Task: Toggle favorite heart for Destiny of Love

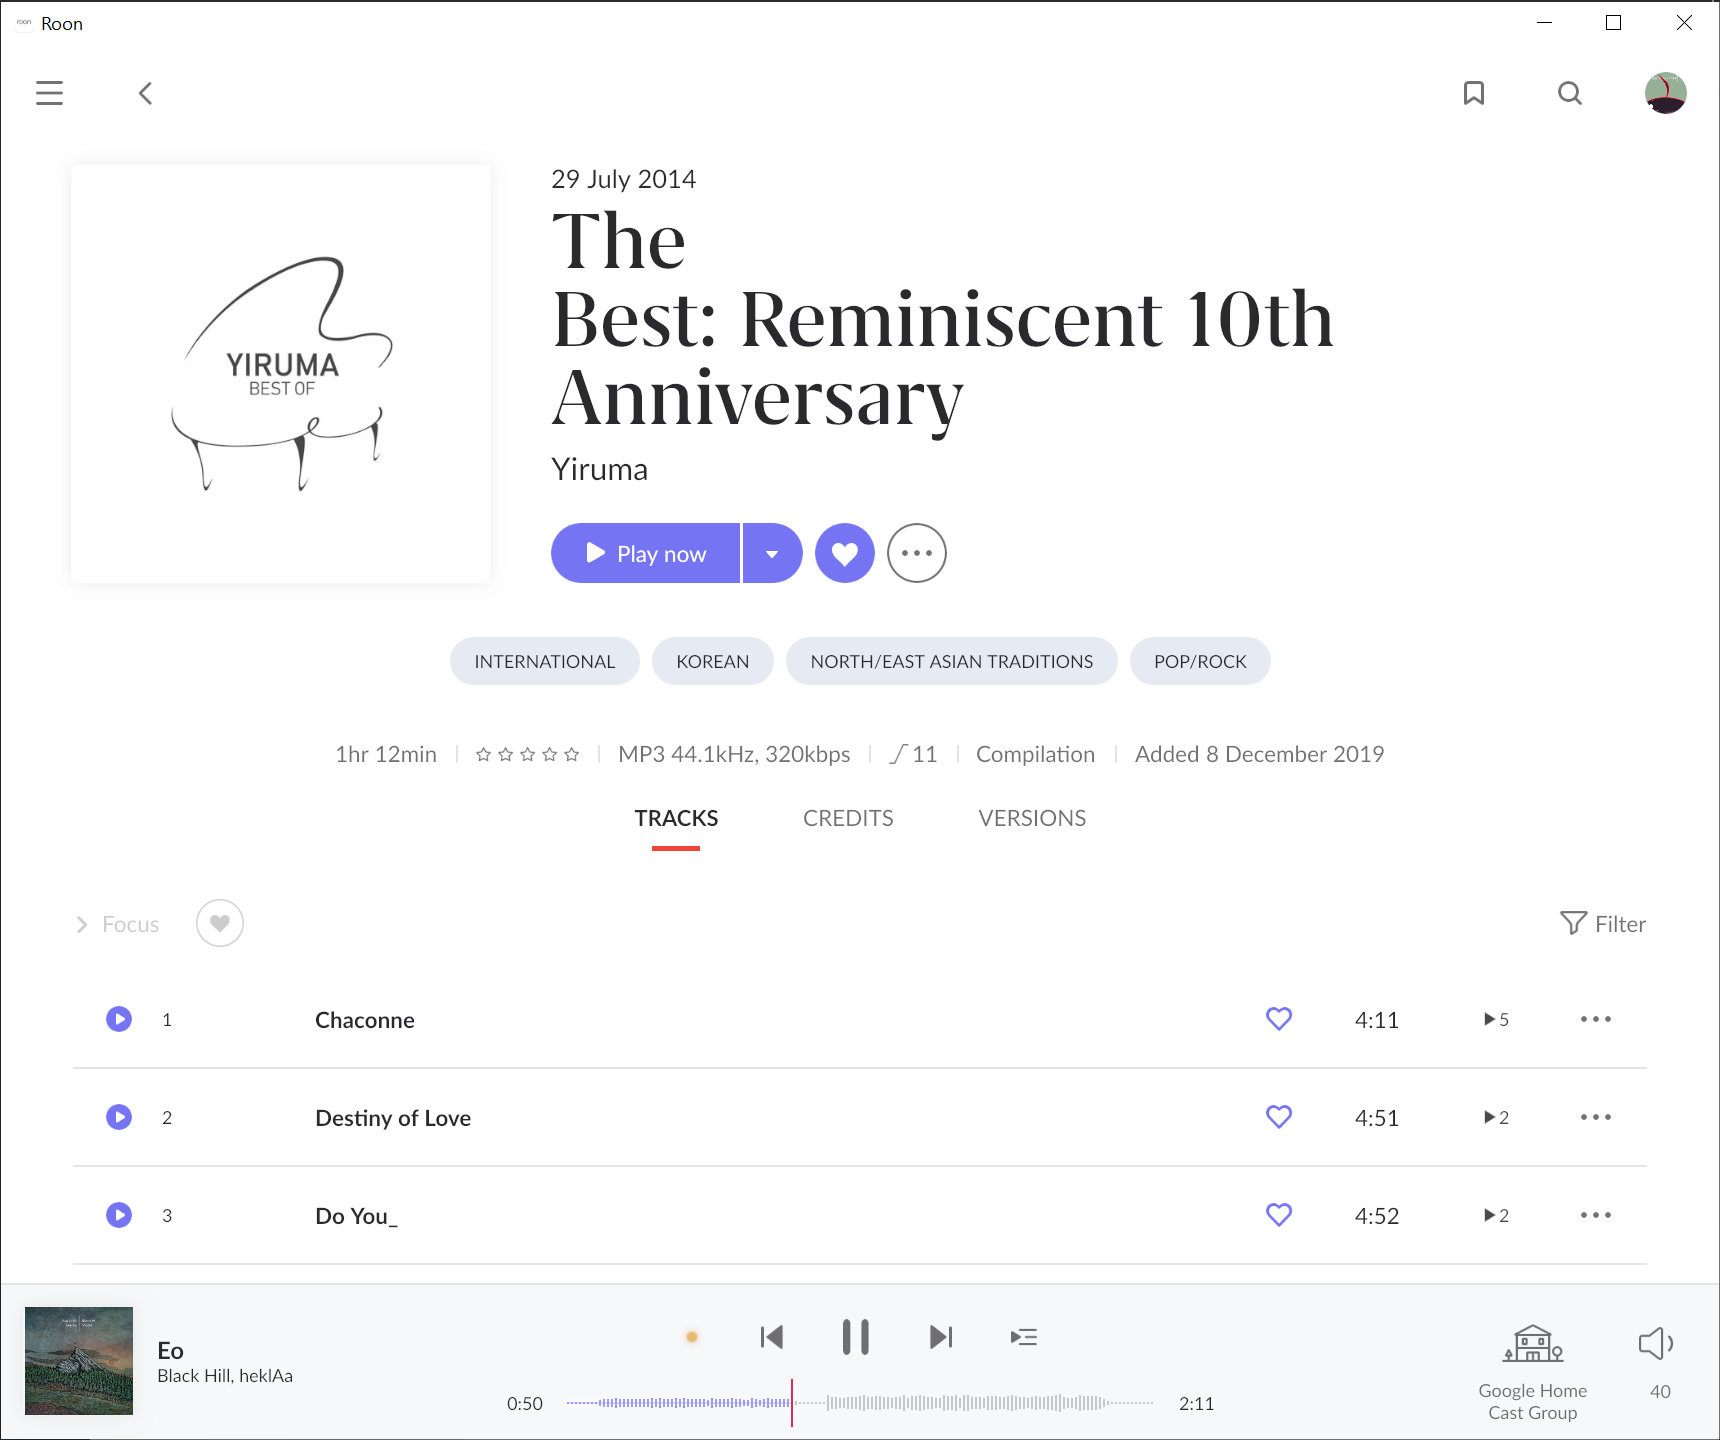Action: coord(1279,1117)
